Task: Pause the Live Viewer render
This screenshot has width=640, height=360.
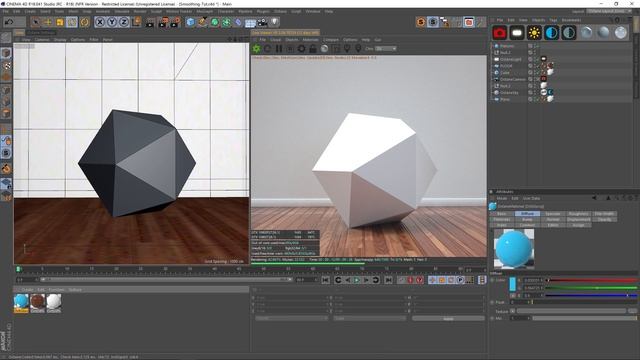Action: [x=279, y=49]
